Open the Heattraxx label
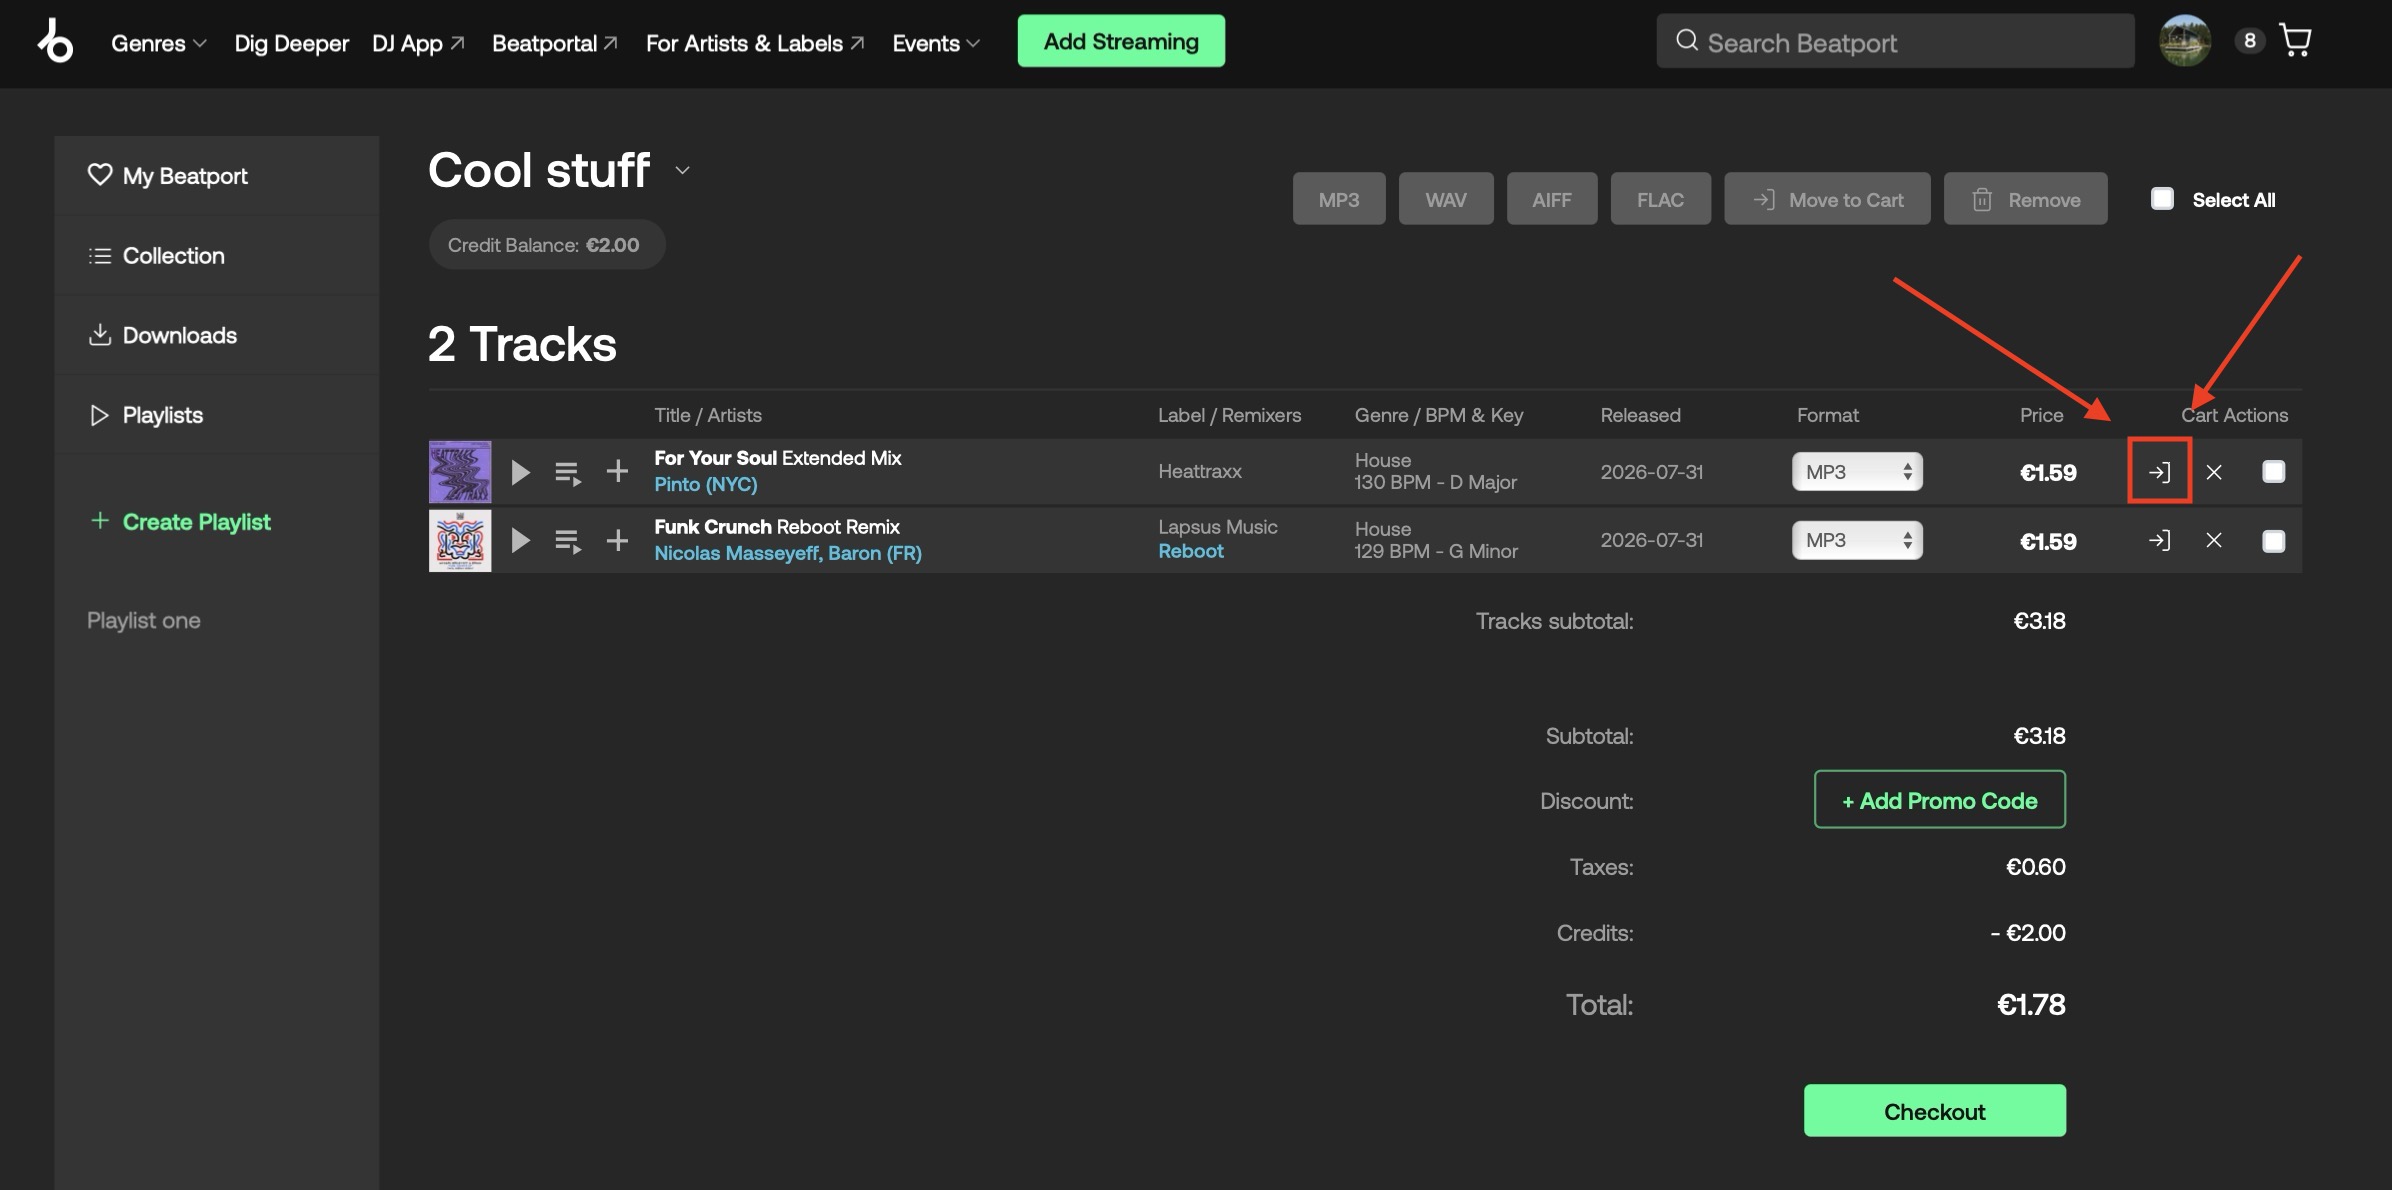Image resolution: width=2392 pixels, height=1190 pixels. pyautogui.click(x=1200, y=471)
